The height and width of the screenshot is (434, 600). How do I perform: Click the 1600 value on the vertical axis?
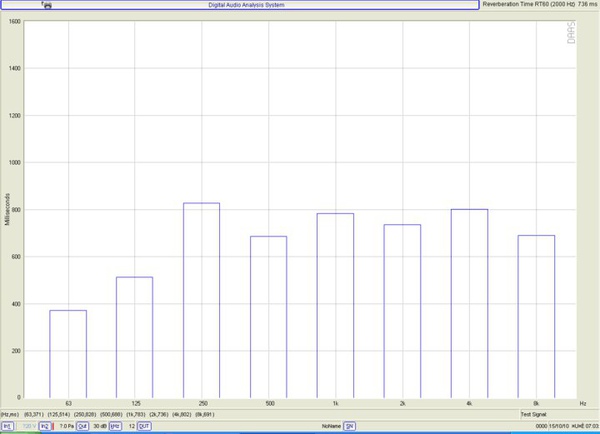point(15,21)
